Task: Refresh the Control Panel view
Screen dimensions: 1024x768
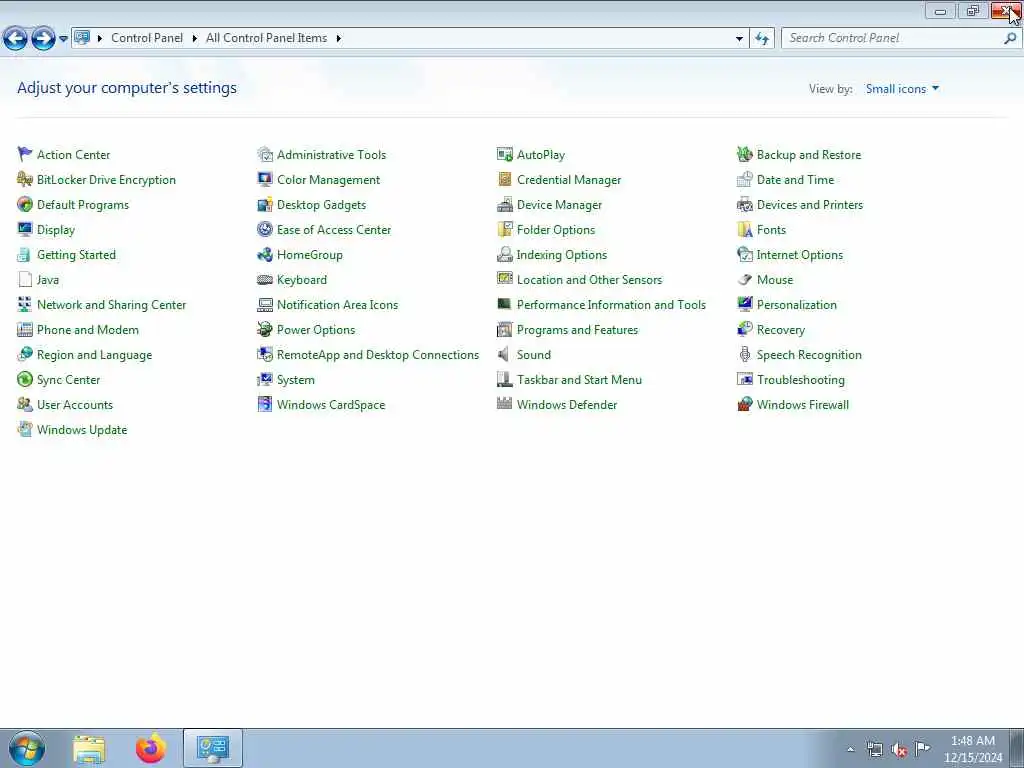Action: point(762,39)
